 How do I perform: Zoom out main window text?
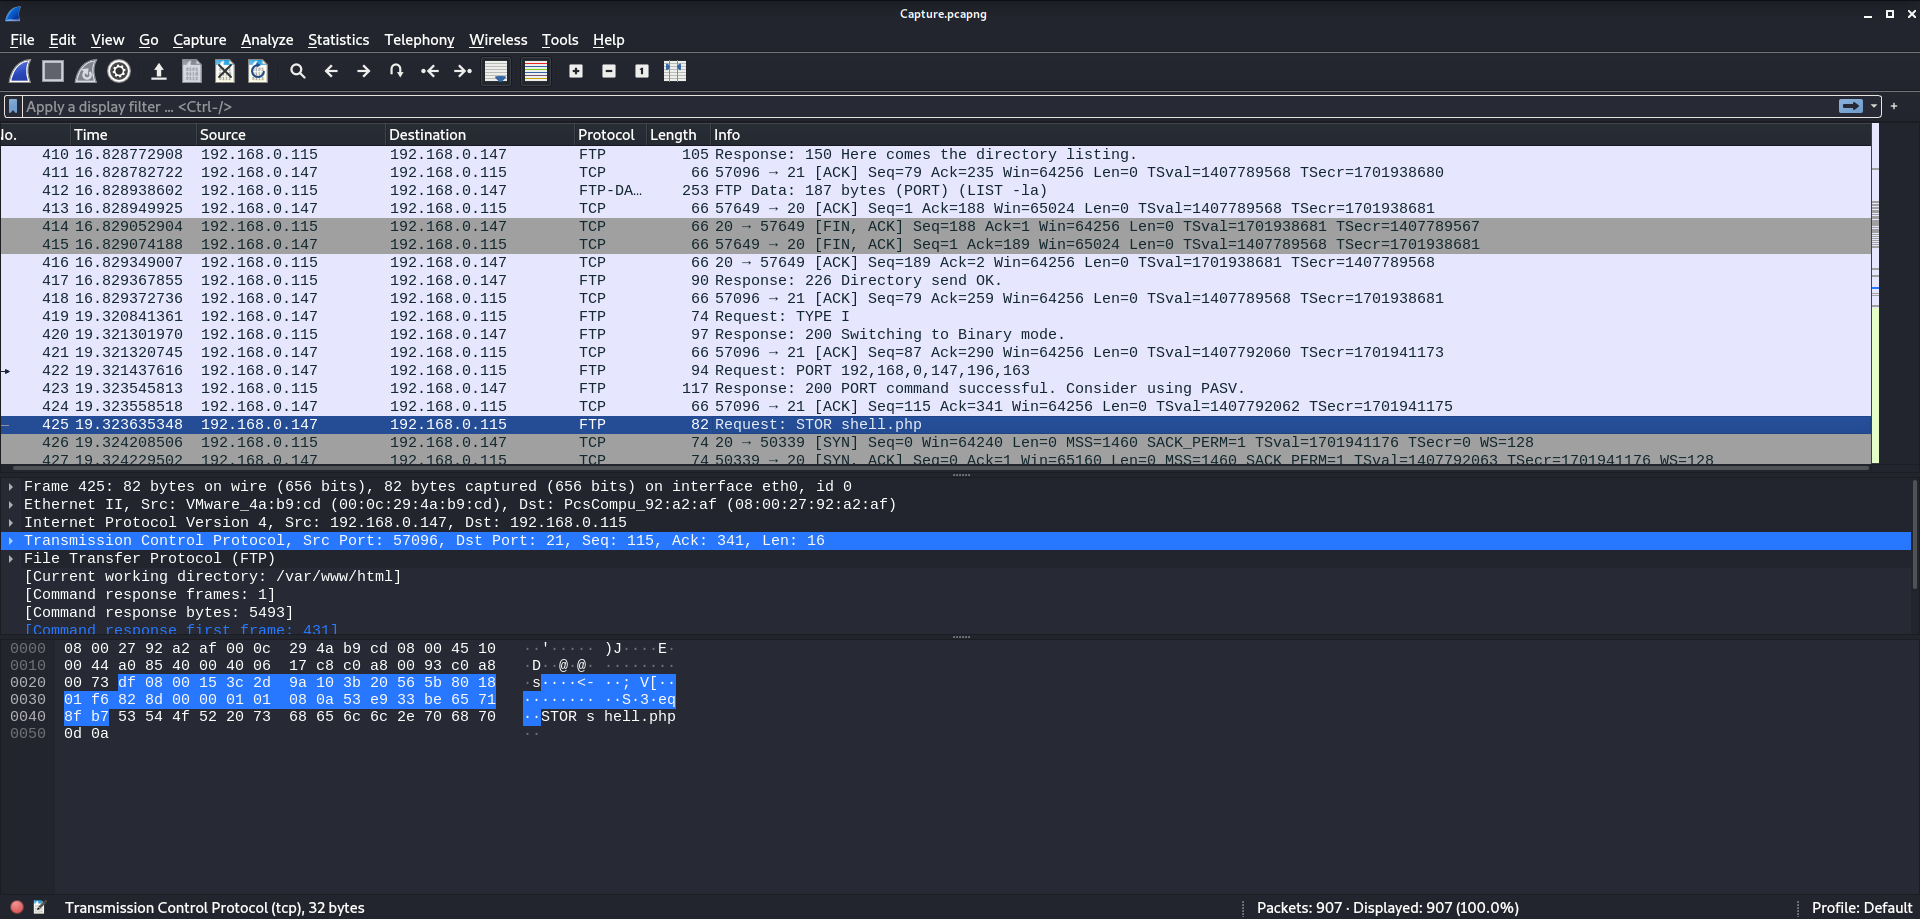[x=609, y=71]
